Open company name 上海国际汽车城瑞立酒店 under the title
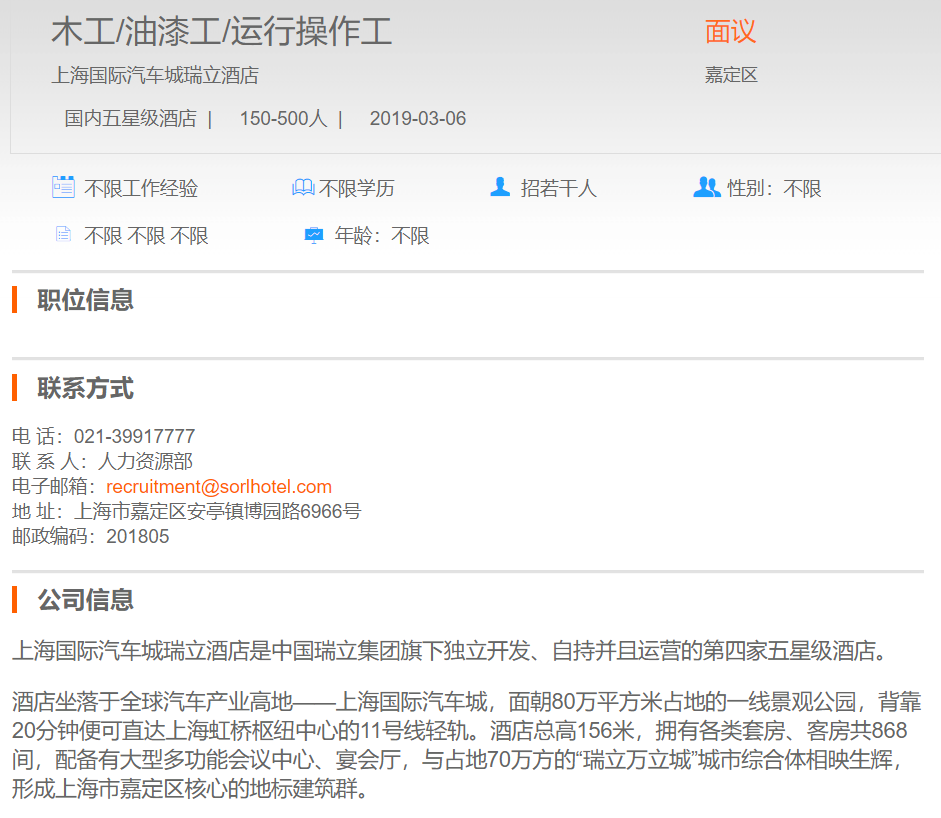Viewport: 941px width, 818px height. coord(155,75)
